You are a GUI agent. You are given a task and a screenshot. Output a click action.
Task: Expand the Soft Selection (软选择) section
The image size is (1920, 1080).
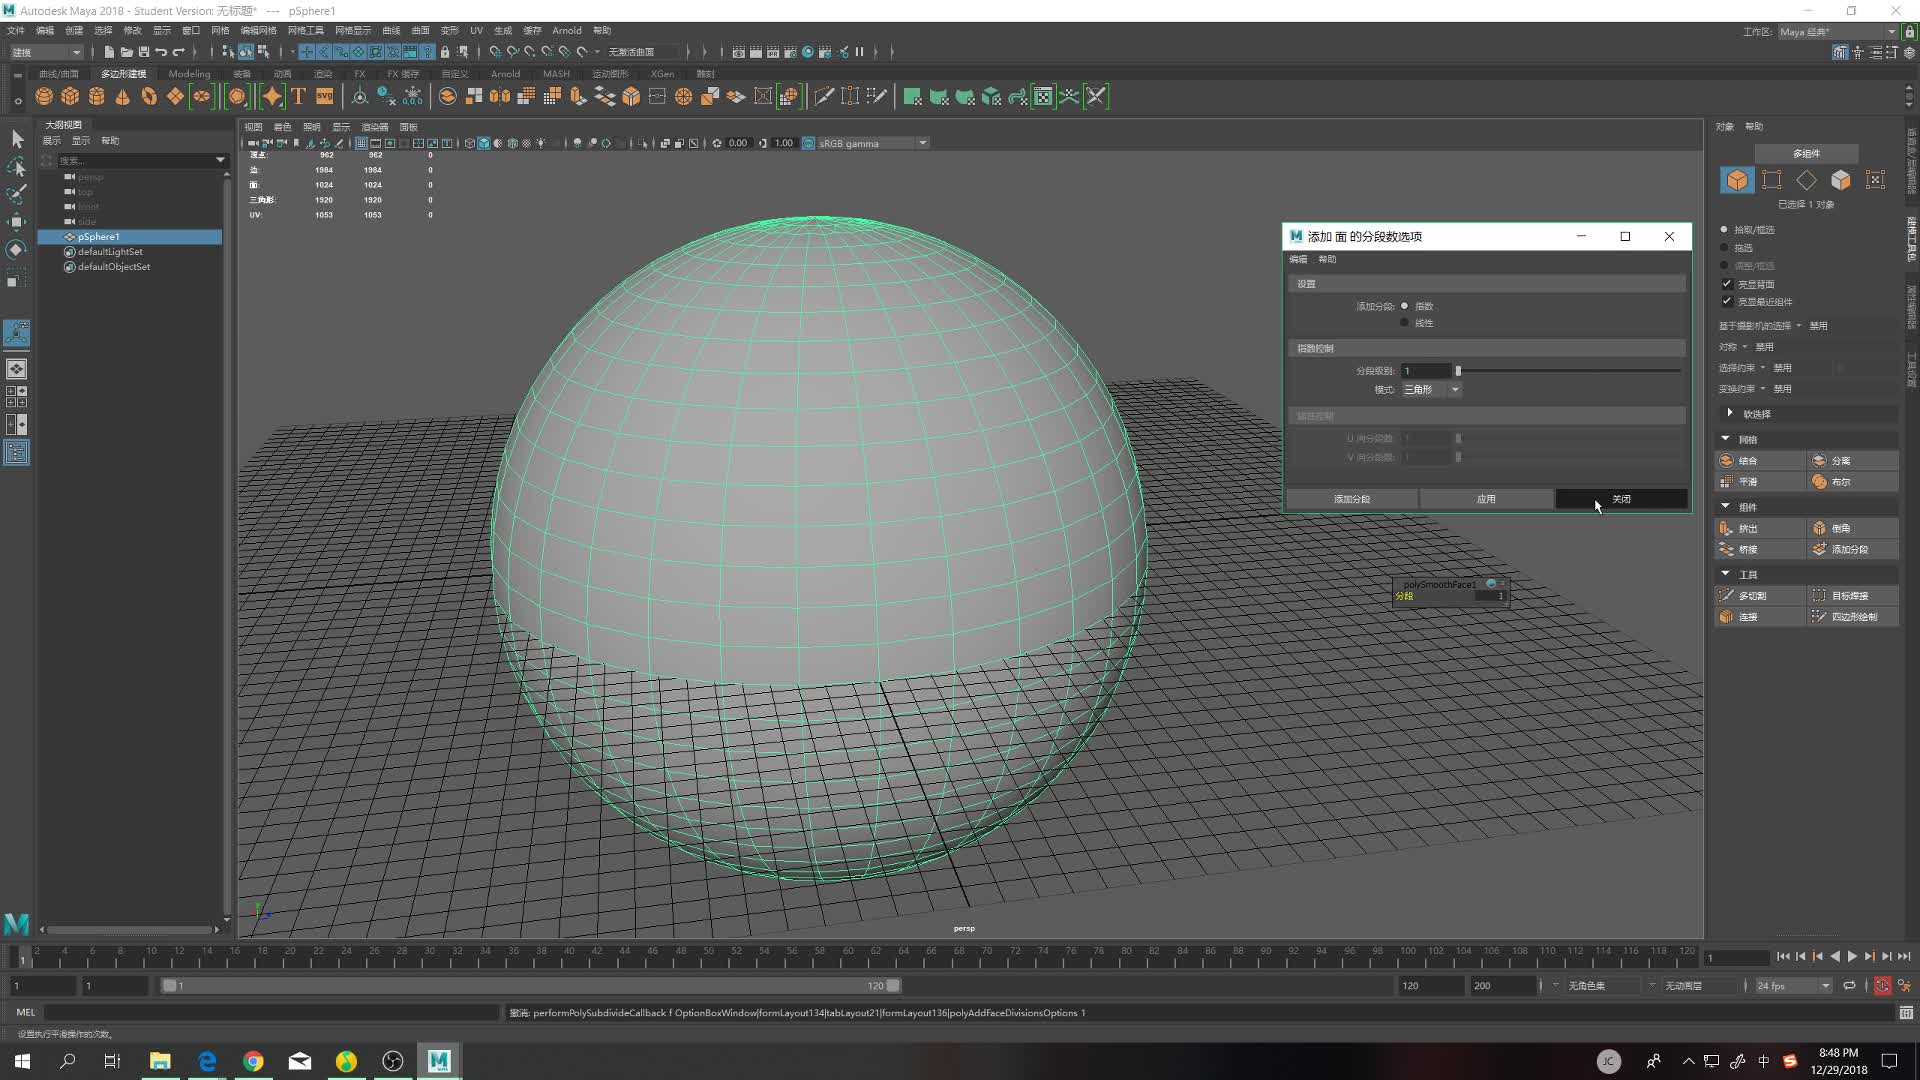pos(1730,413)
